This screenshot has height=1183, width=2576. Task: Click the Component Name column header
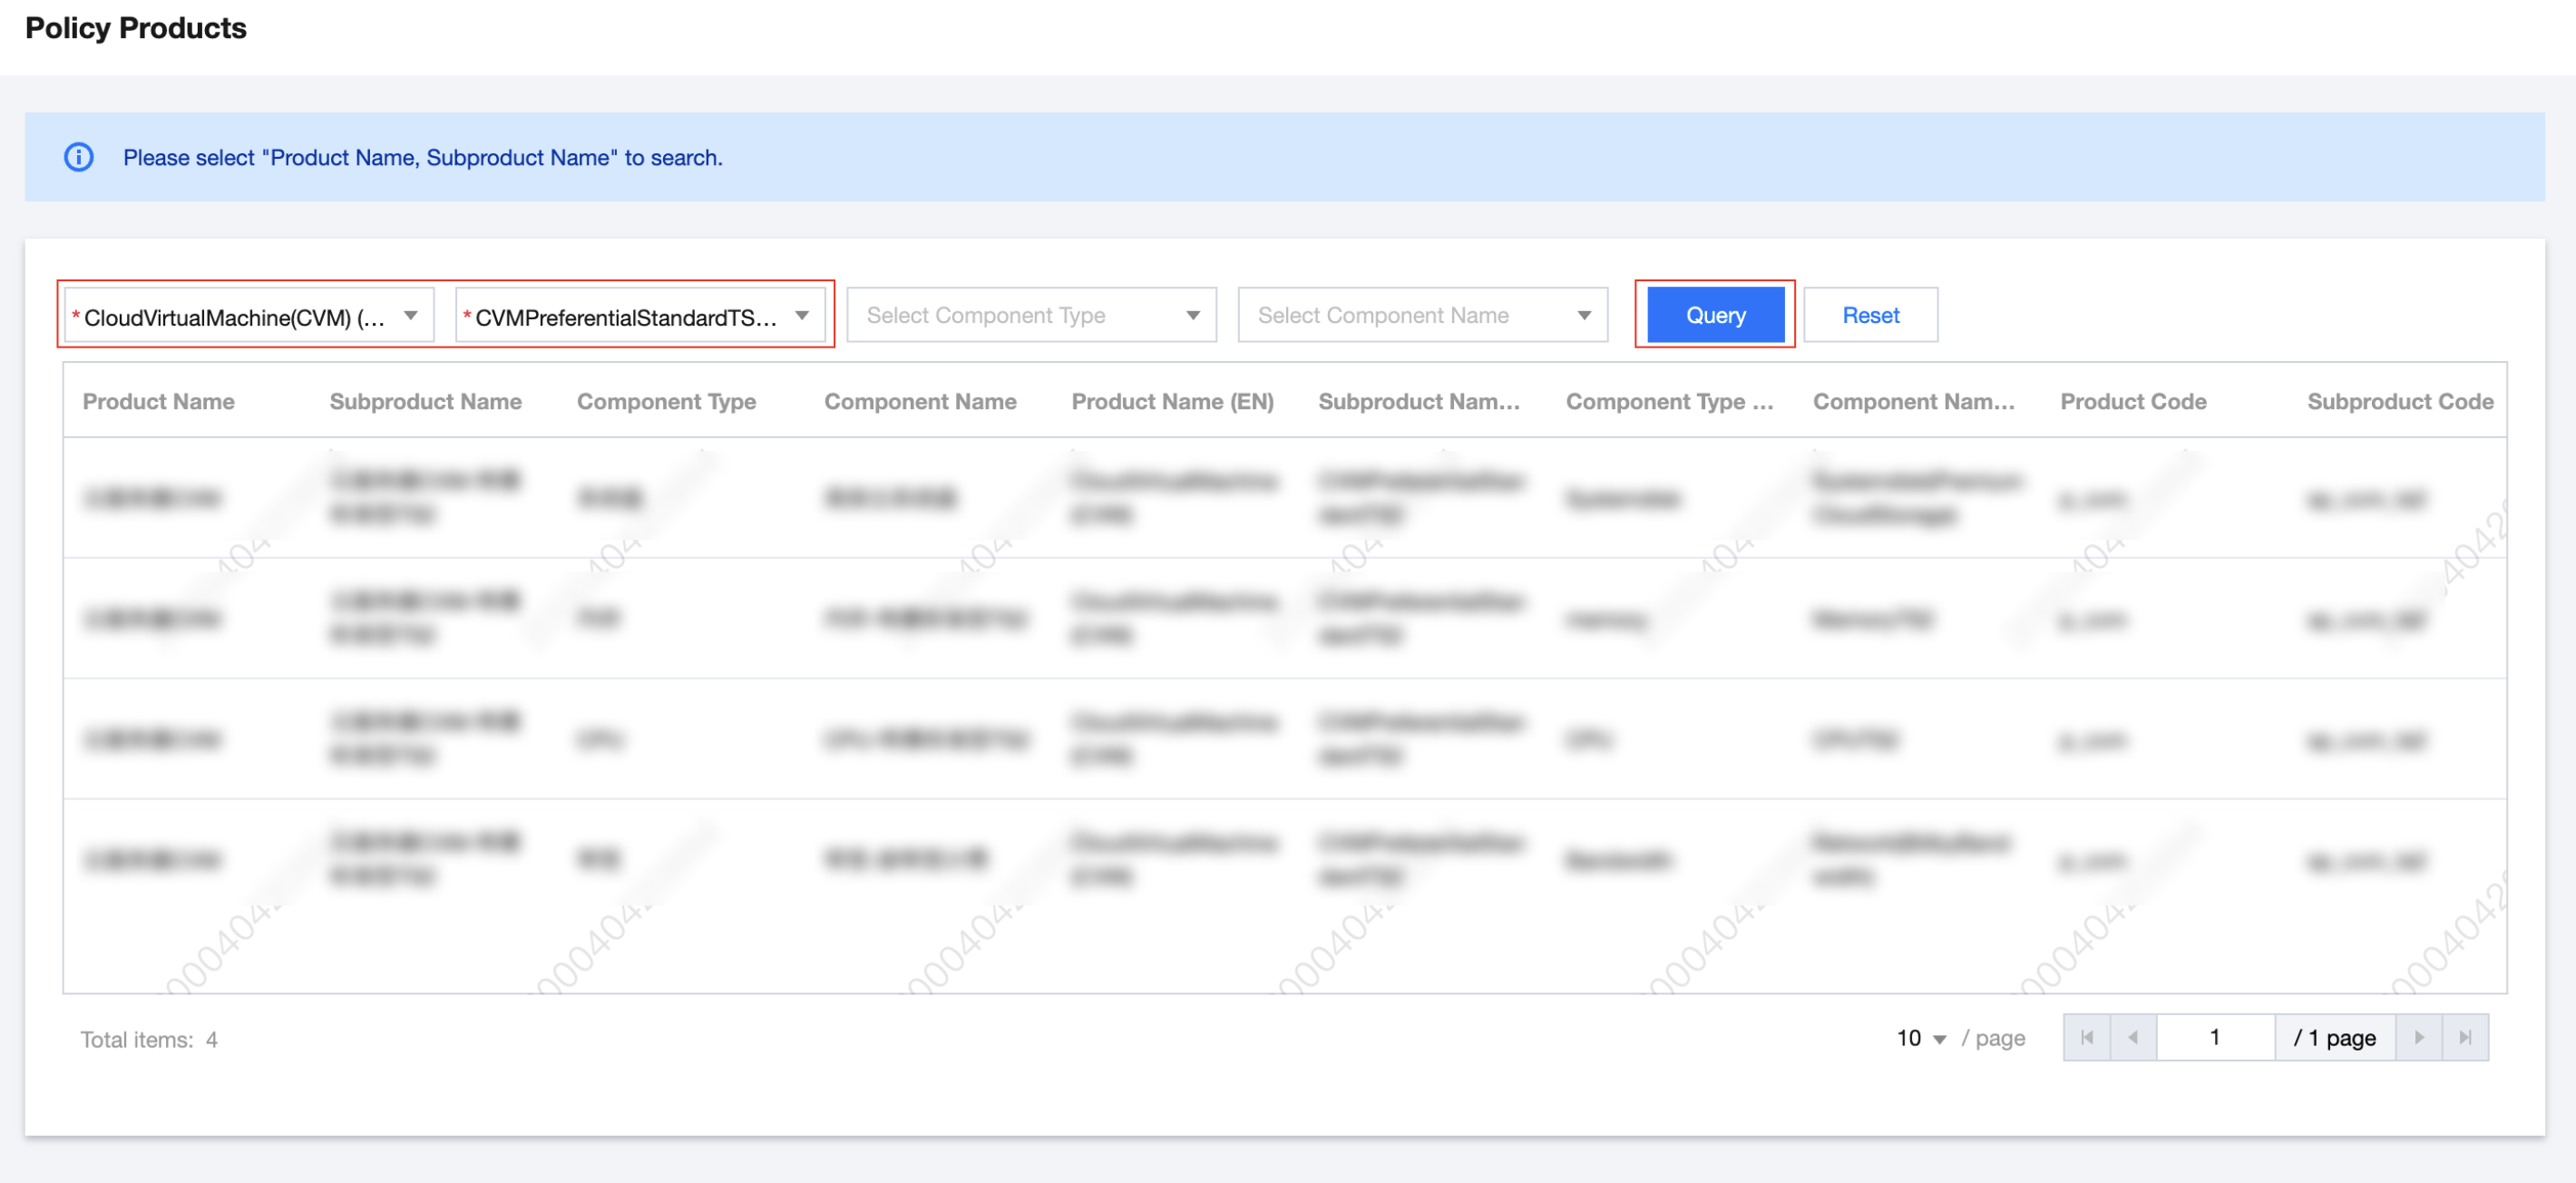pyautogui.click(x=919, y=401)
